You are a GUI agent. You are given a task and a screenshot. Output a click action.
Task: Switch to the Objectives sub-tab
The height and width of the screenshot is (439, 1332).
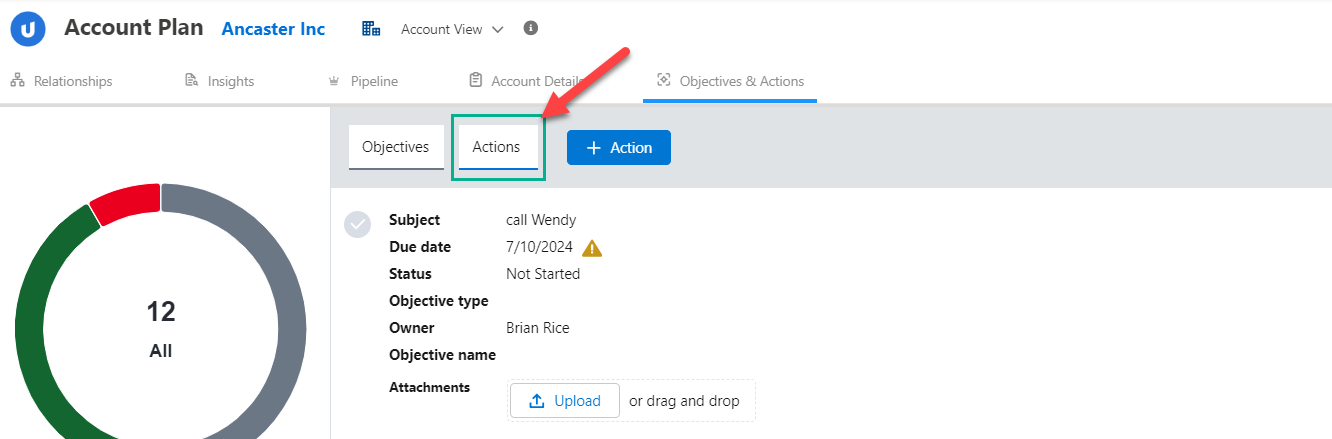(x=395, y=147)
